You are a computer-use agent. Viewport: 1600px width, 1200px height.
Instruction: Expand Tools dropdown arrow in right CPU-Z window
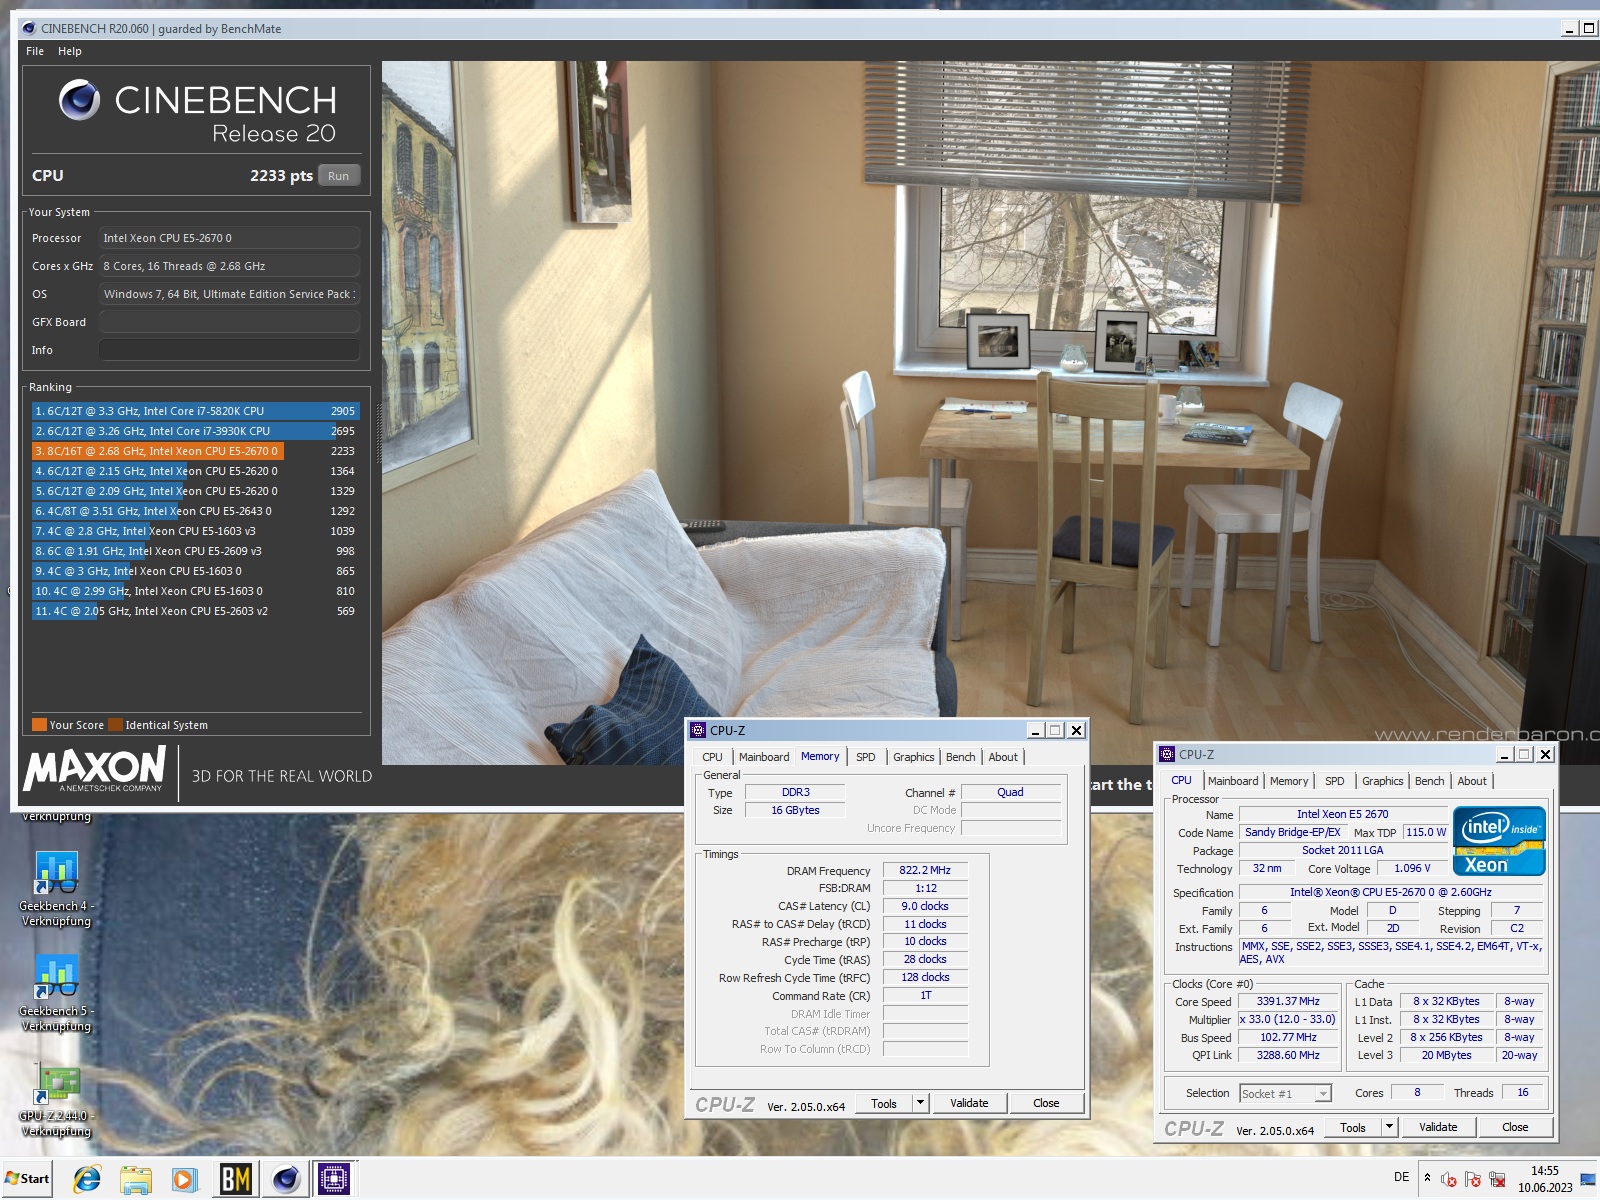1390,1127
